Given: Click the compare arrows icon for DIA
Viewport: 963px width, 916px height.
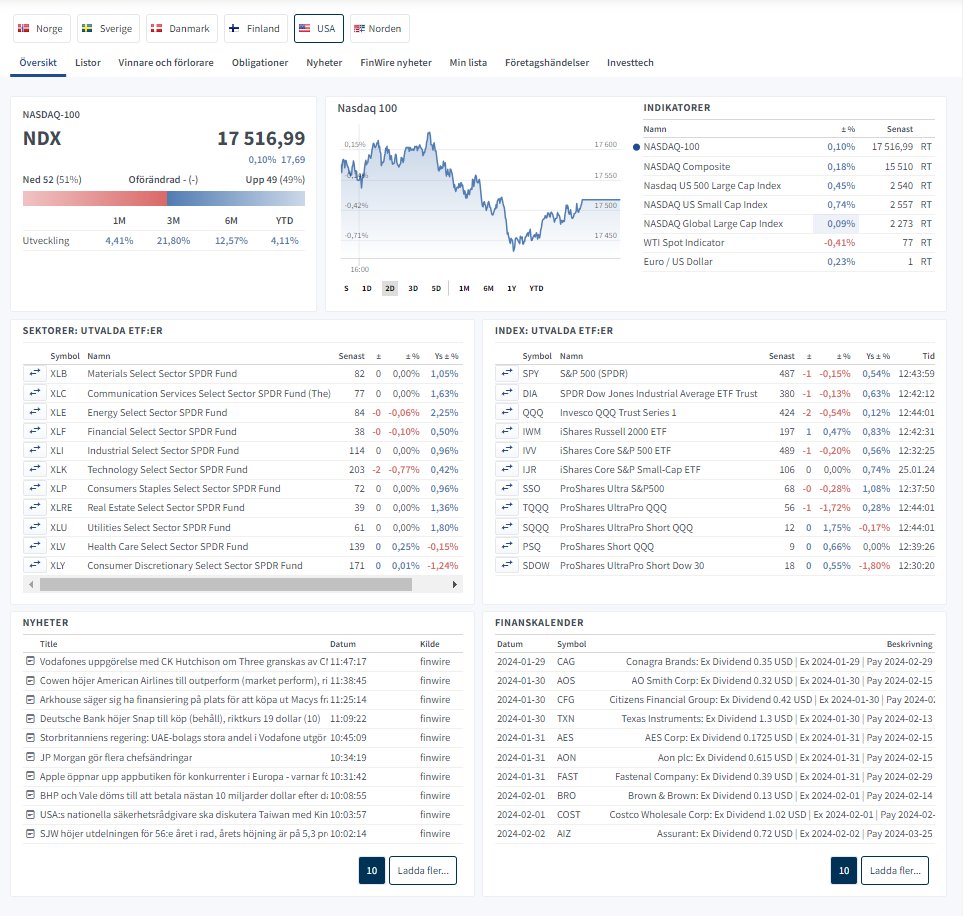Looking at the screenshot, I should (x=507, y=393).
